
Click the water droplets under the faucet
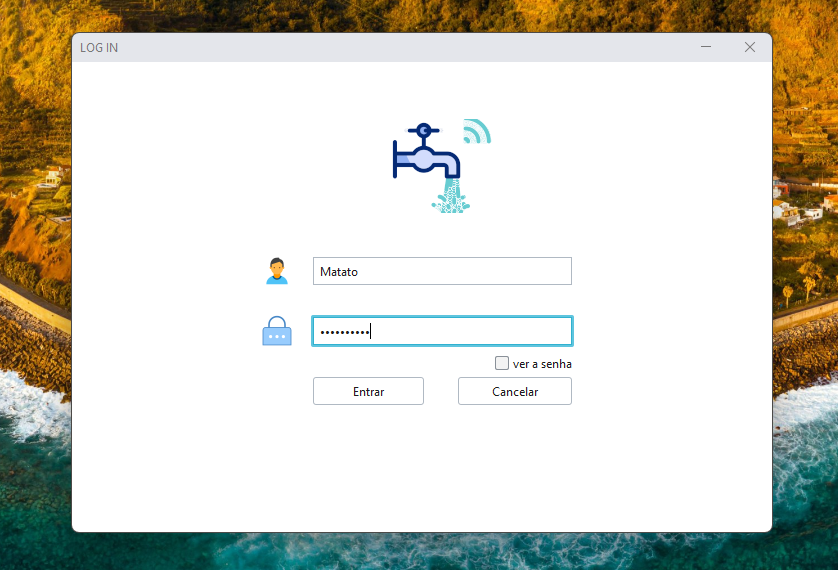point(451,197)
